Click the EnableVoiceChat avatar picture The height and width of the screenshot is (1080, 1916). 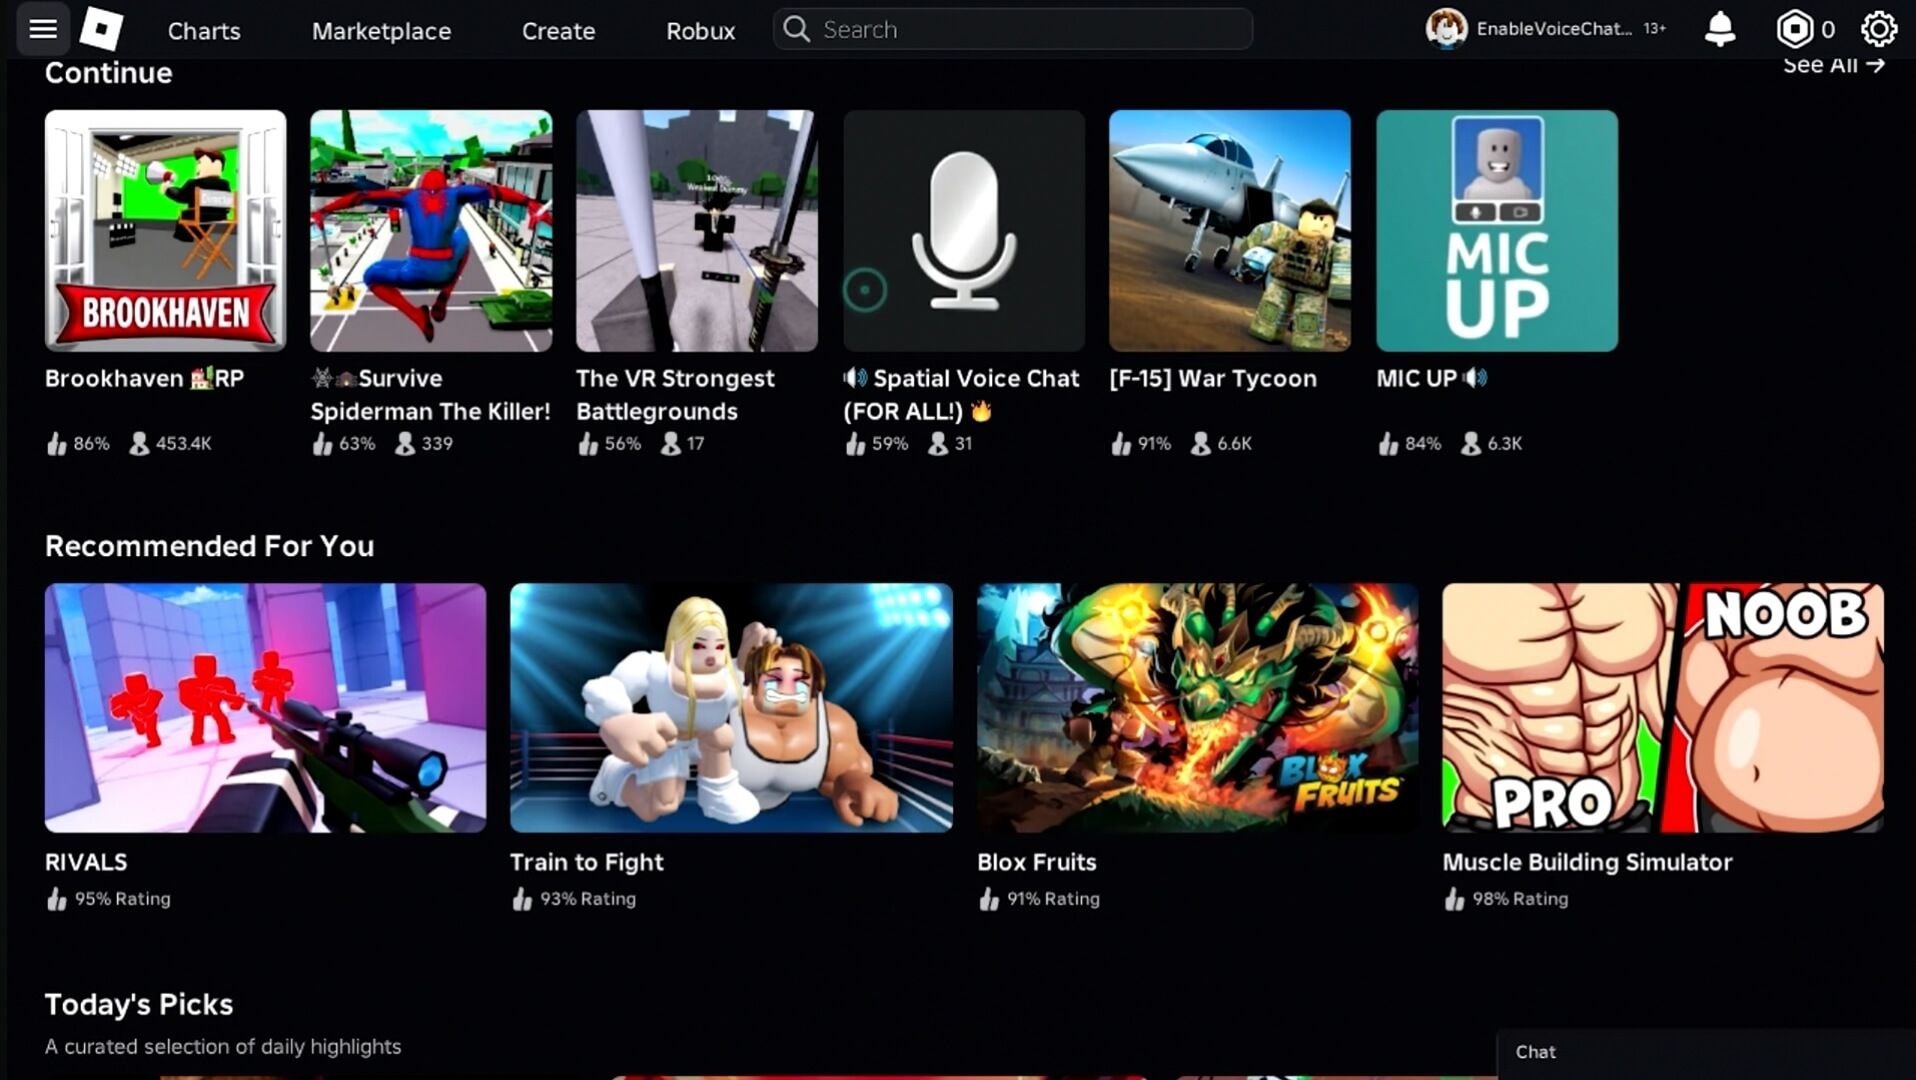1446,29
